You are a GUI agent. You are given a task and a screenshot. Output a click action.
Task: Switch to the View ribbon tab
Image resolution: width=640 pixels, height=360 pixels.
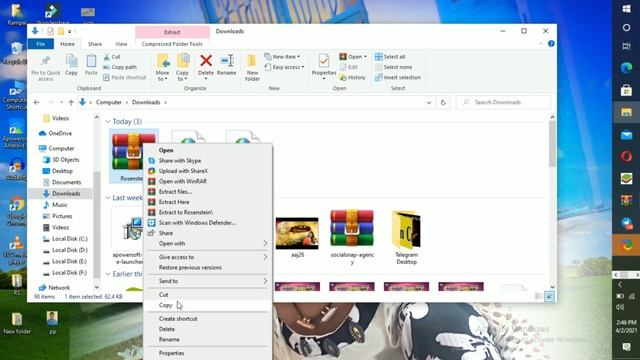(x=121, y=44)
